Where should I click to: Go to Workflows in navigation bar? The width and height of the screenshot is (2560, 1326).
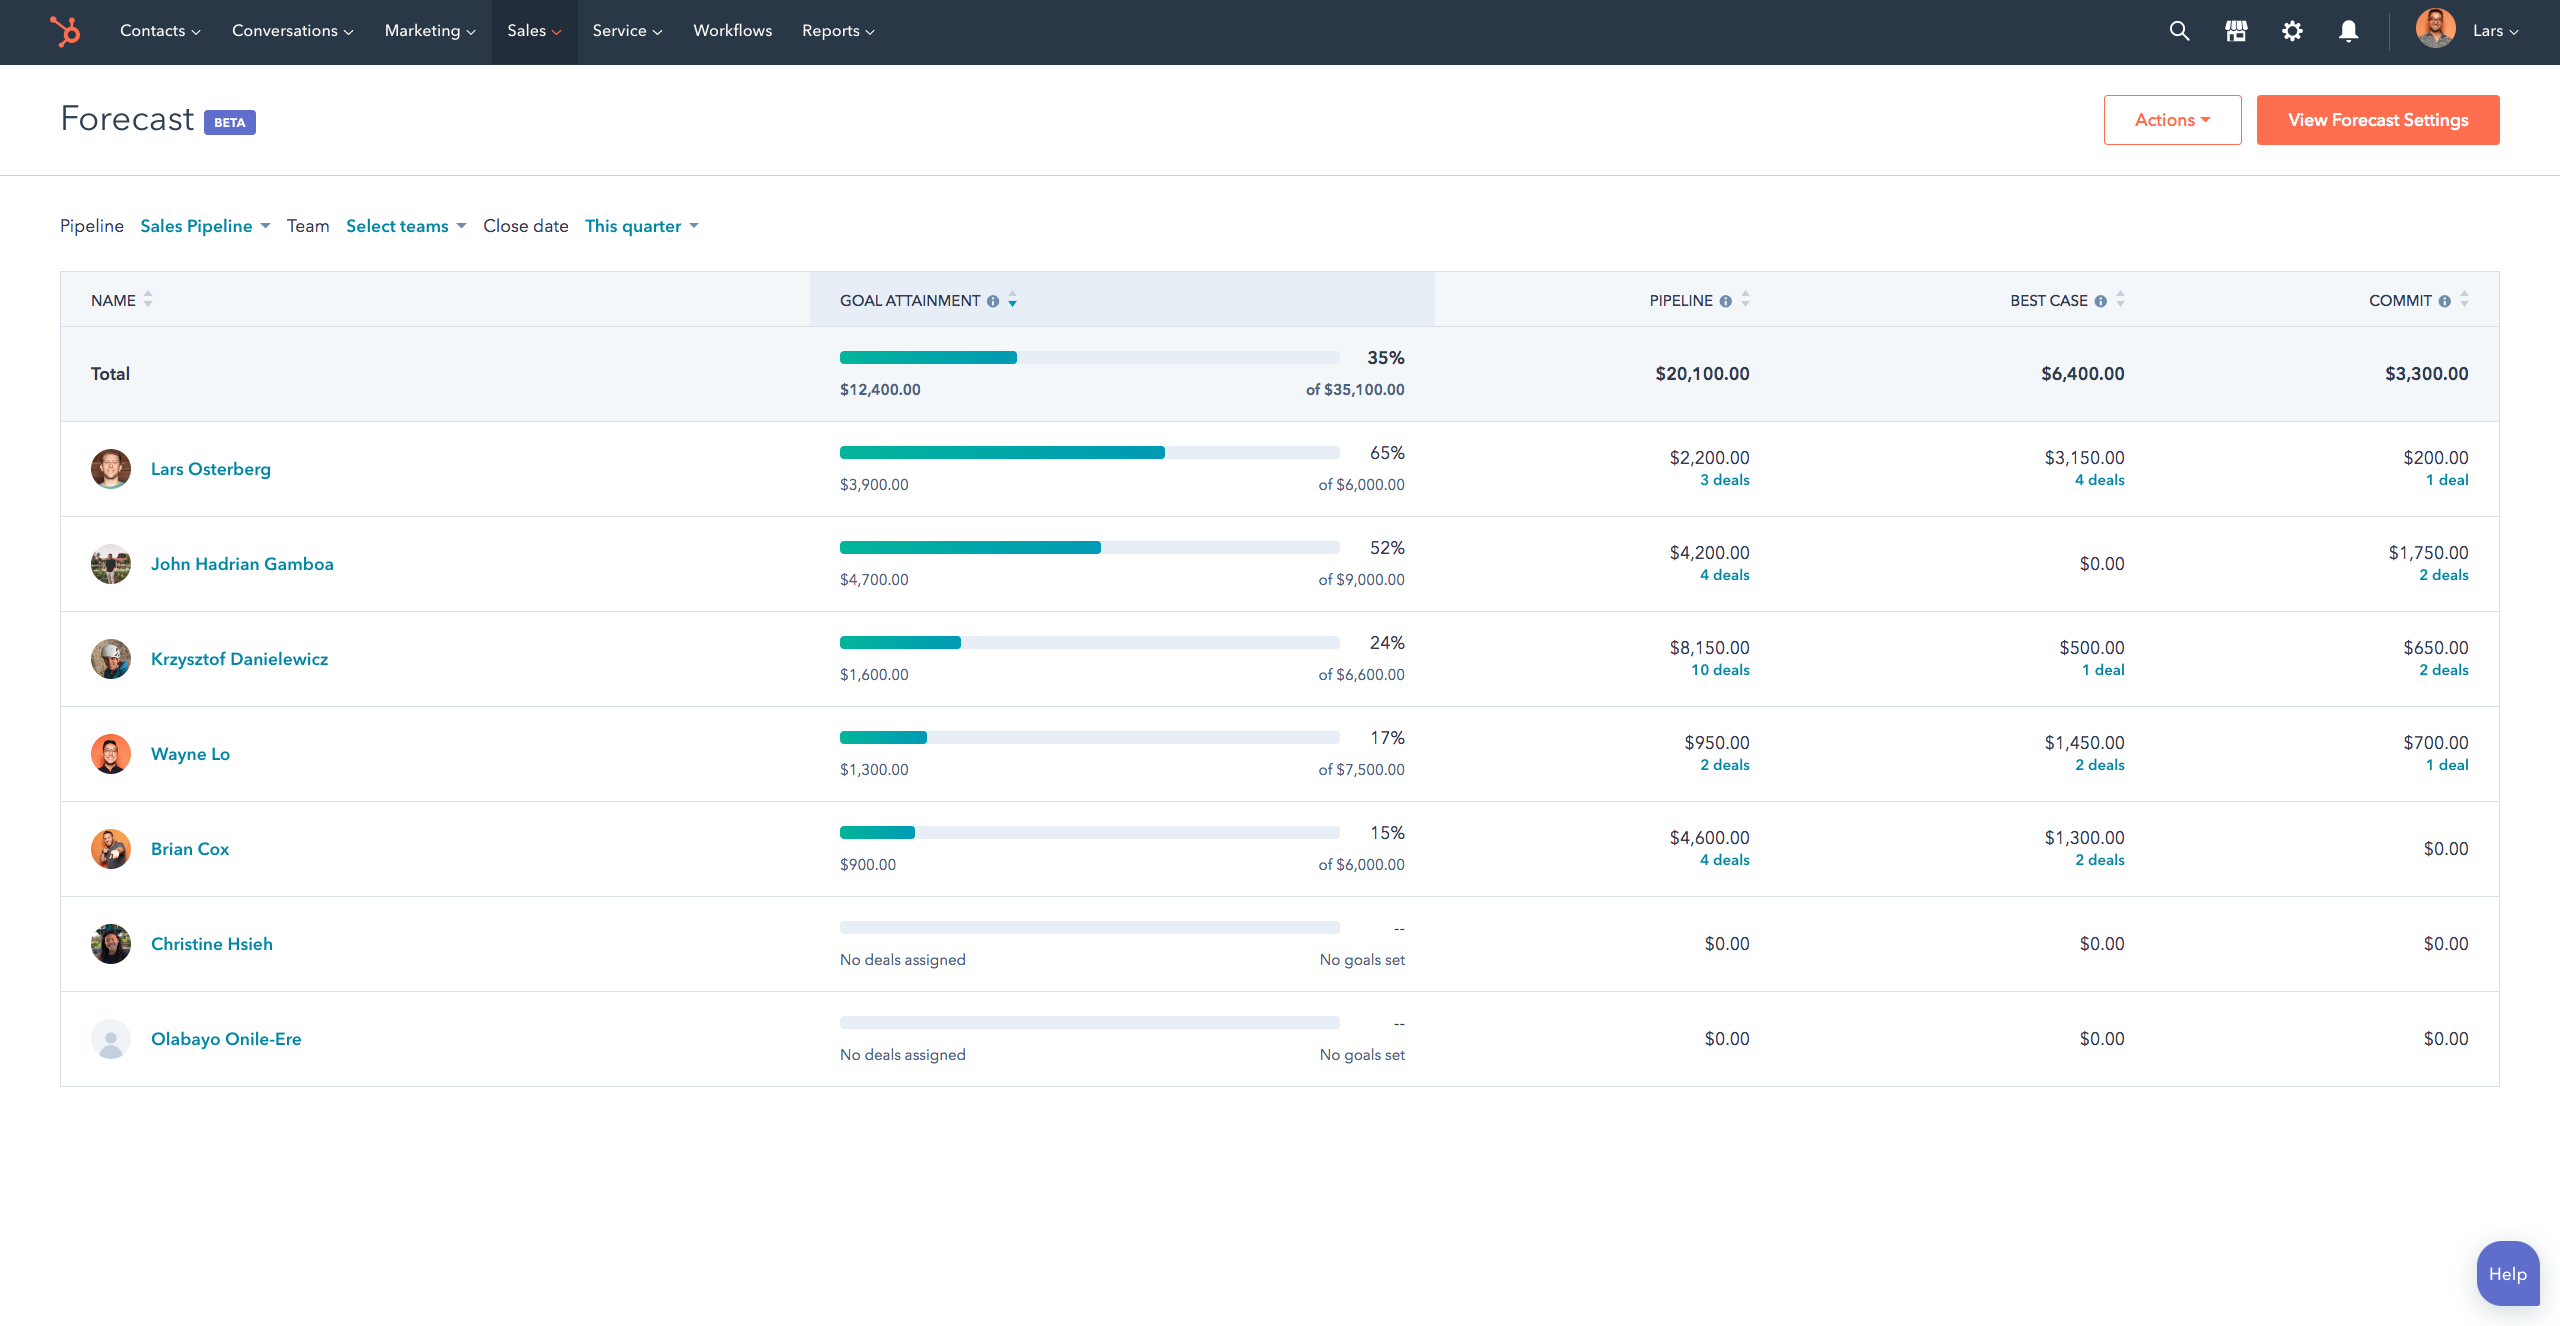(x=732, y=31)
